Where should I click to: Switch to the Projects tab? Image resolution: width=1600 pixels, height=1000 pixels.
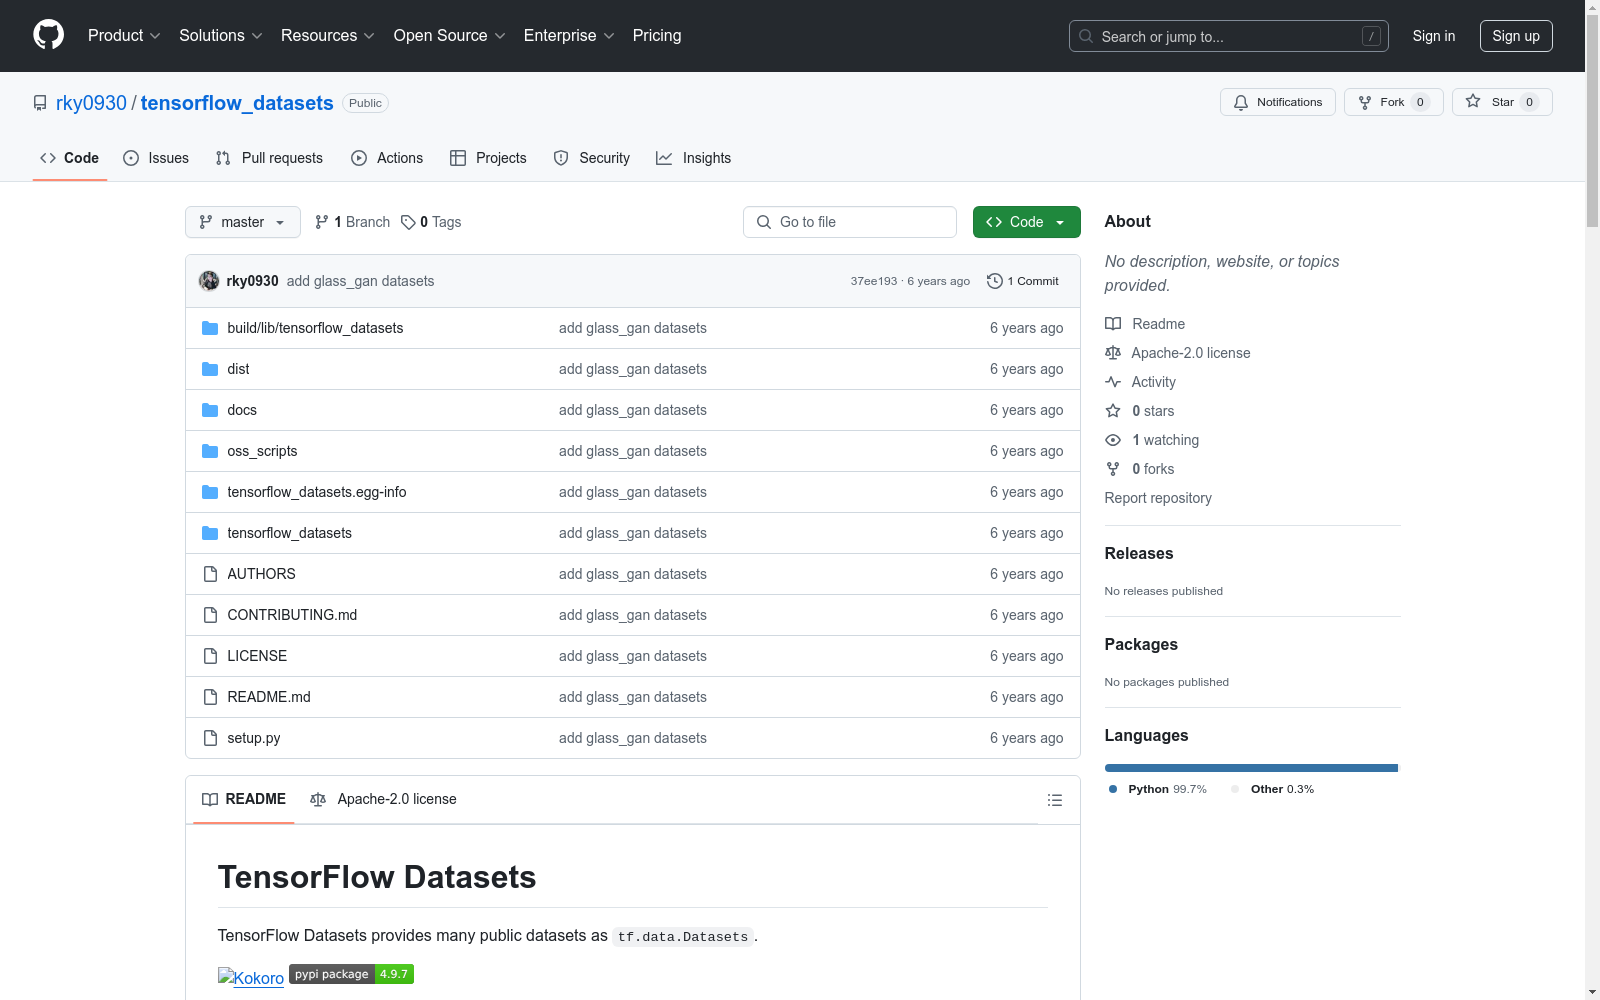coord(488,158)
